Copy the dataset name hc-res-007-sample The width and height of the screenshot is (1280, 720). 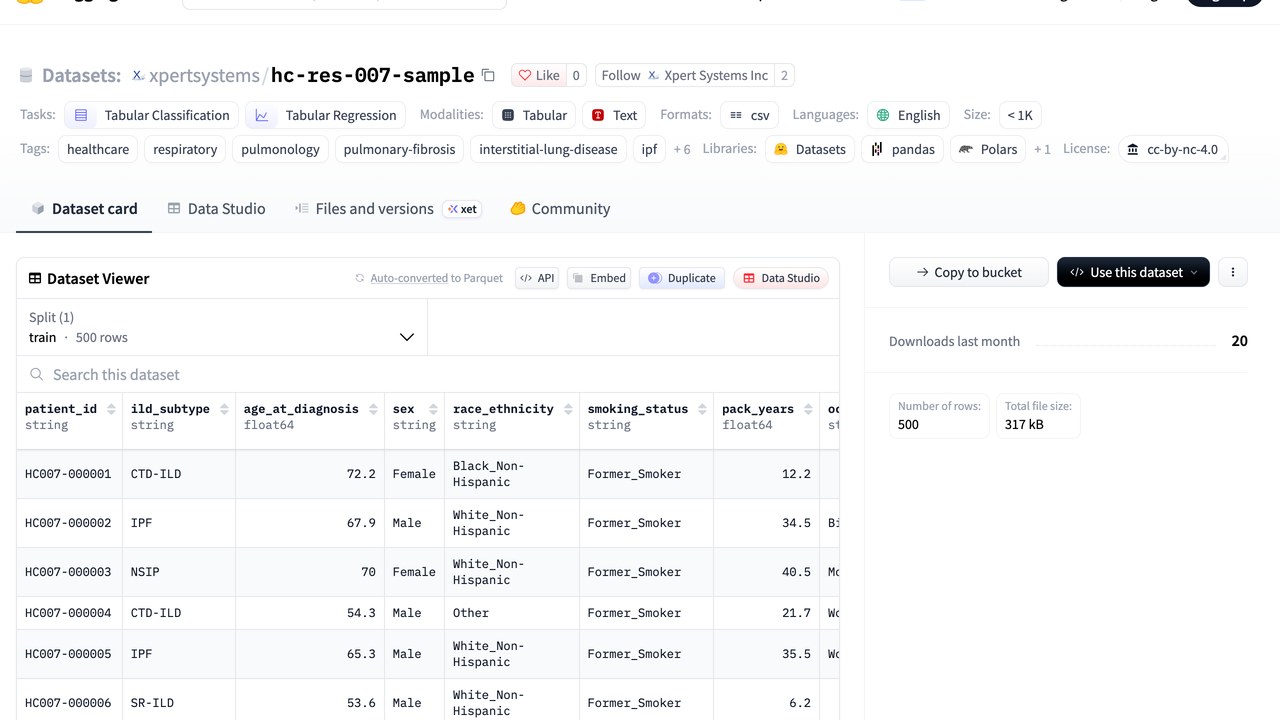tap(488, 75)
